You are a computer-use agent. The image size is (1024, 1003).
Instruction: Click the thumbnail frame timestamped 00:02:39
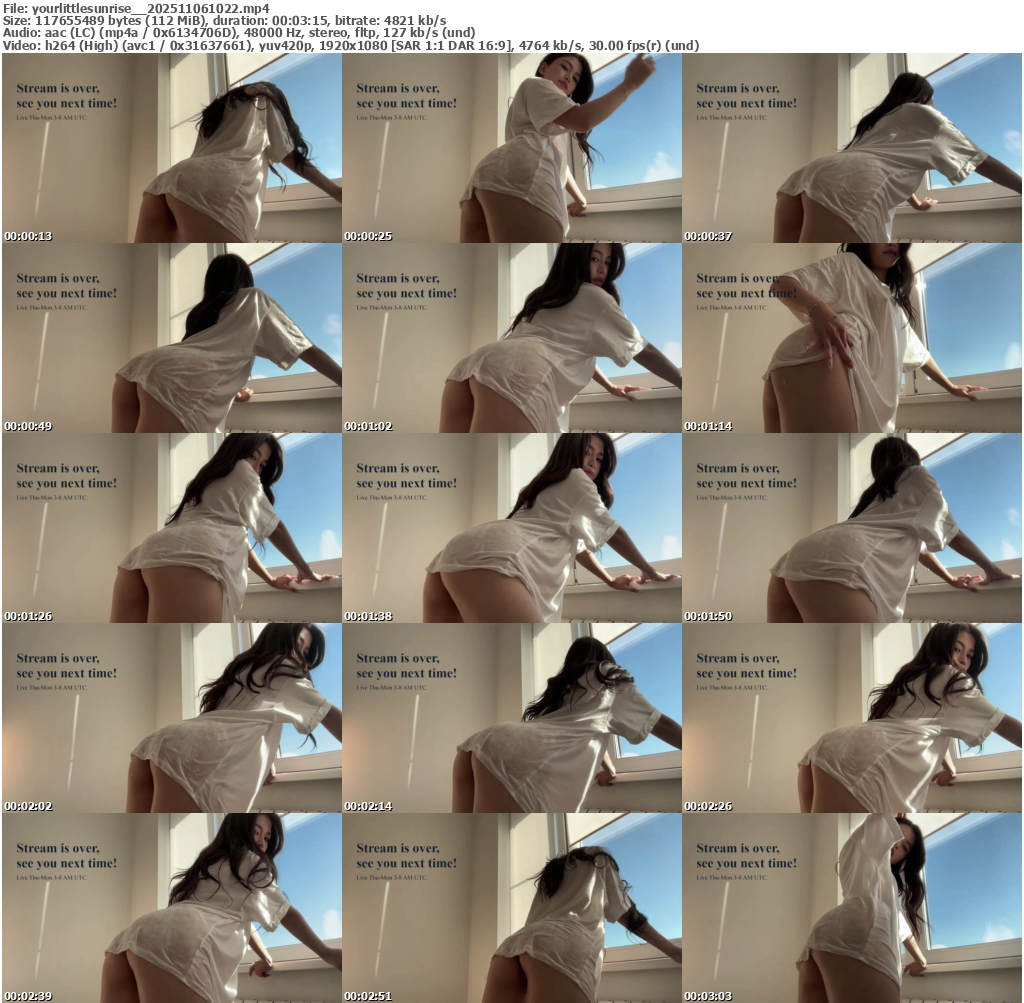point(172,908)
